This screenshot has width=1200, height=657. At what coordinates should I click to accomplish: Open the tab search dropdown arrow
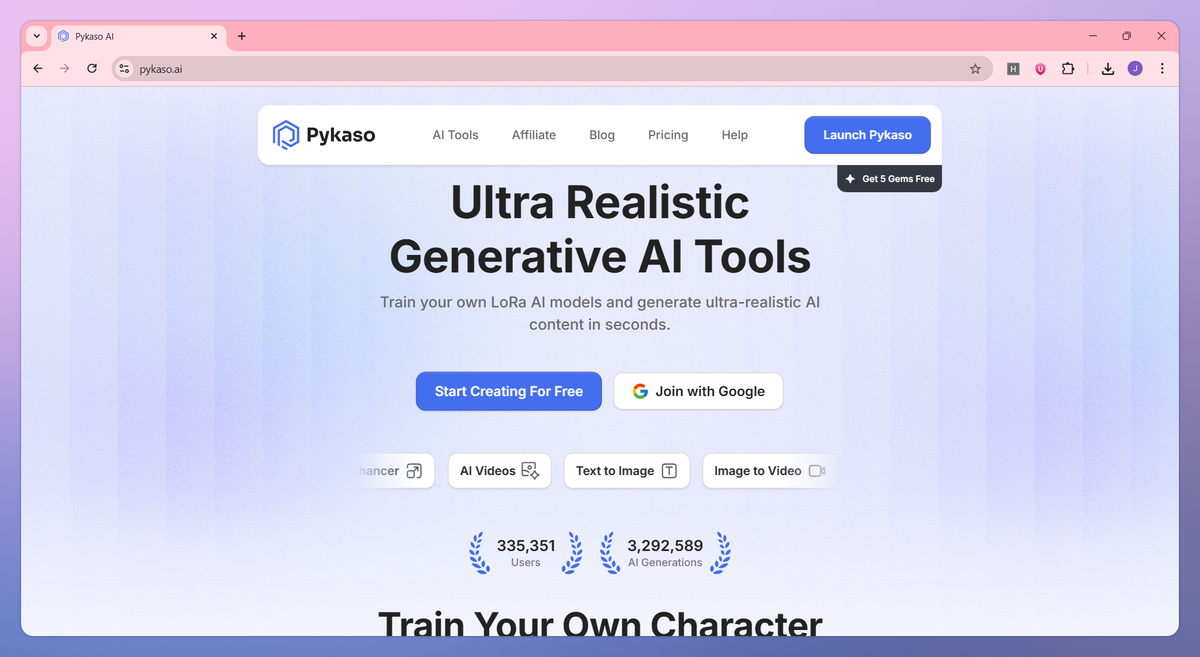(37, 36)
